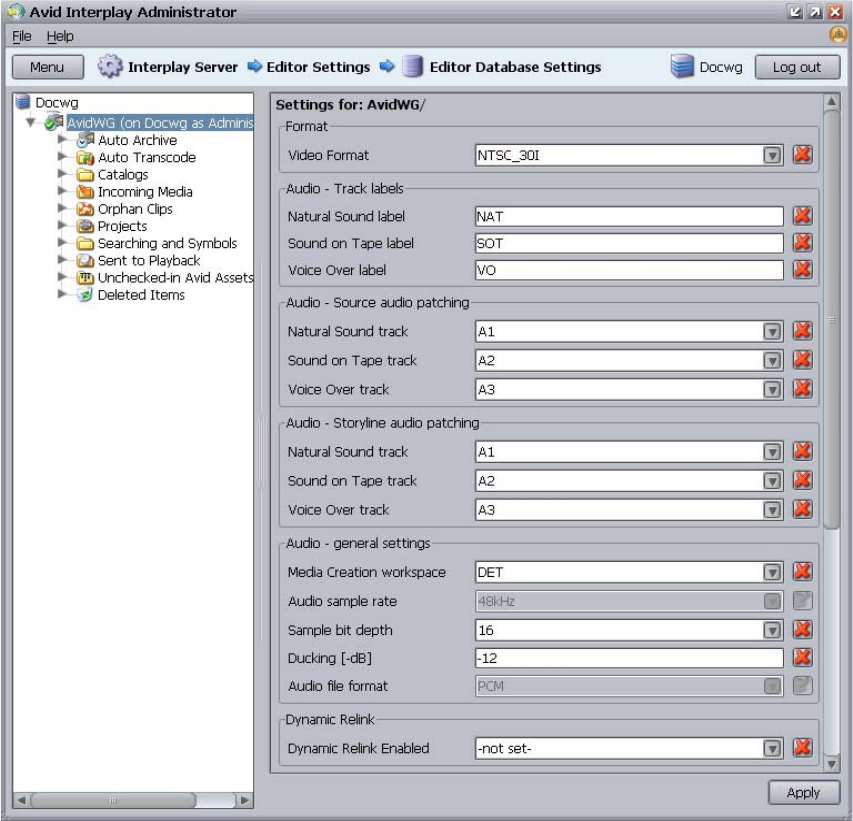Image resolution: width=853 pixels, height=821 pixels.
Task: Reset the Sound on Tape label red X
Action: pyautogui.click(x=802, y=243)
